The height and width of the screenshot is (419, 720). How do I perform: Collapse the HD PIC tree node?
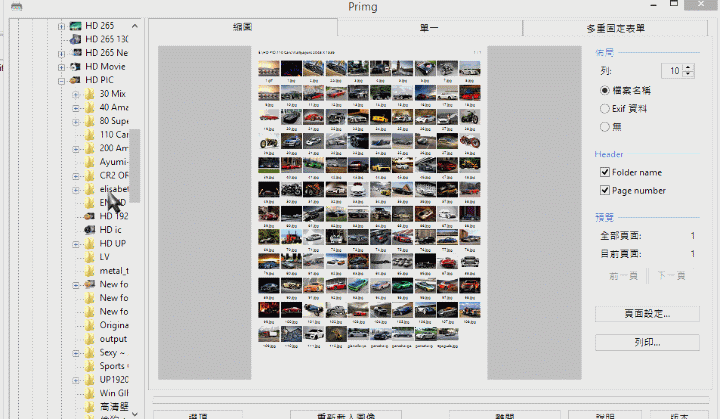(61, 81)
